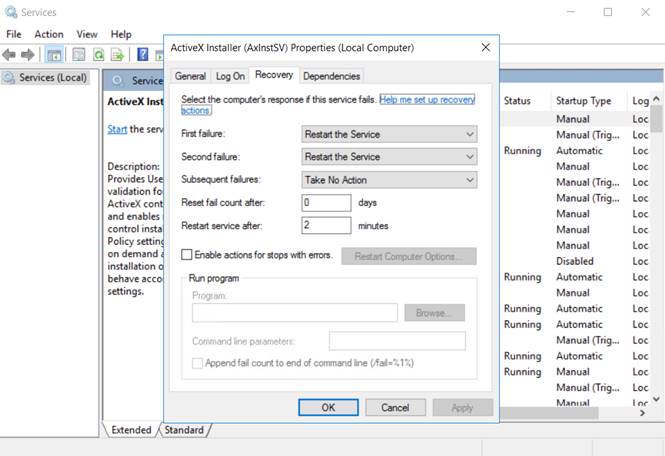Screen dimensions: 665x456
Task: Click the services list vertical scrollbar thumb
Action: pyautogui.click(x=656, y=118)
